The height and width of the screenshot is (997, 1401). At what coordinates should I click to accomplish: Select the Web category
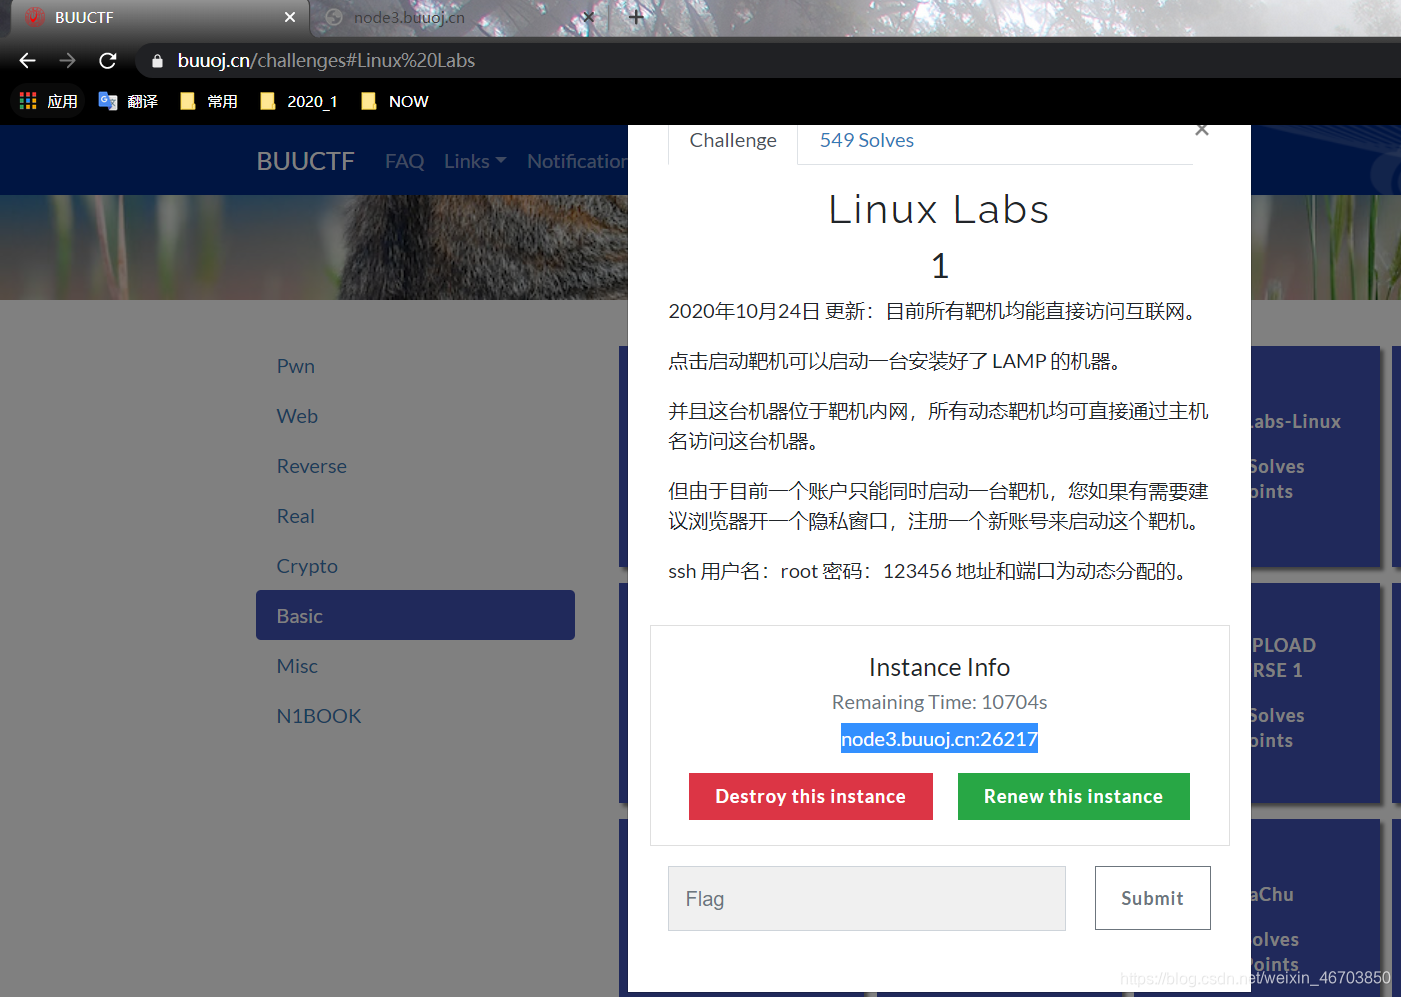(x=415, y=416)
